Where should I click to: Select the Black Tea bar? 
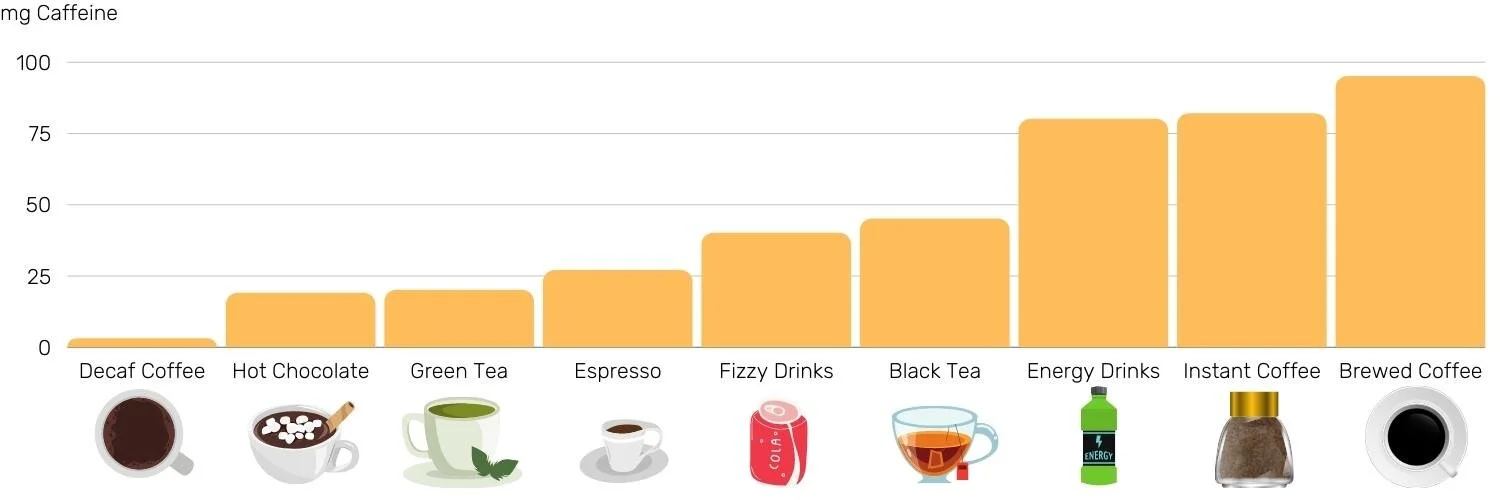934,283
